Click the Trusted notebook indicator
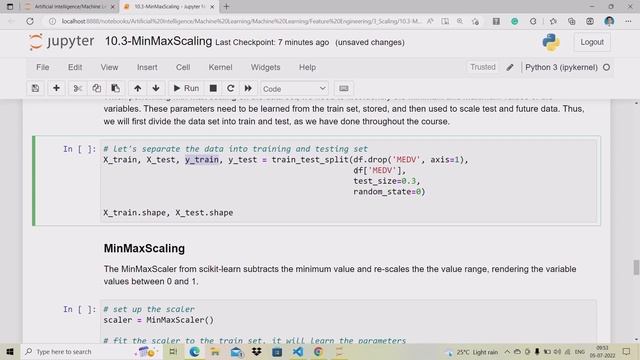The image size is (640, 360). click(483, 67)
